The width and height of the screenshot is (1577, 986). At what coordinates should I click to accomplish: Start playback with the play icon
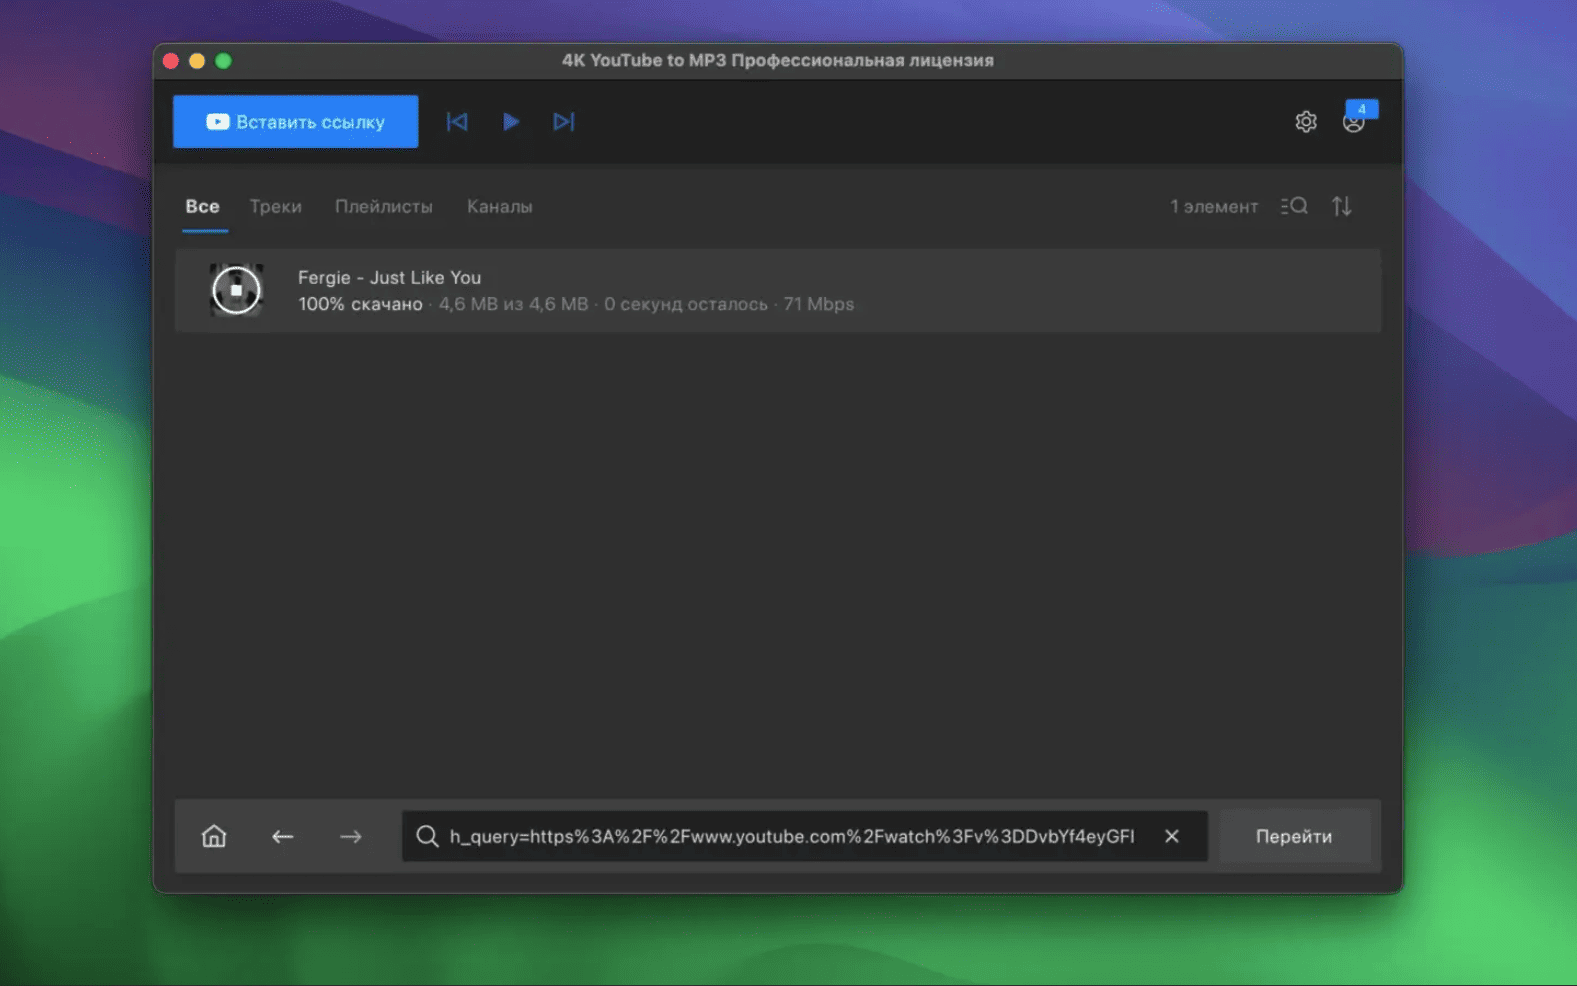tap(511, 122)
